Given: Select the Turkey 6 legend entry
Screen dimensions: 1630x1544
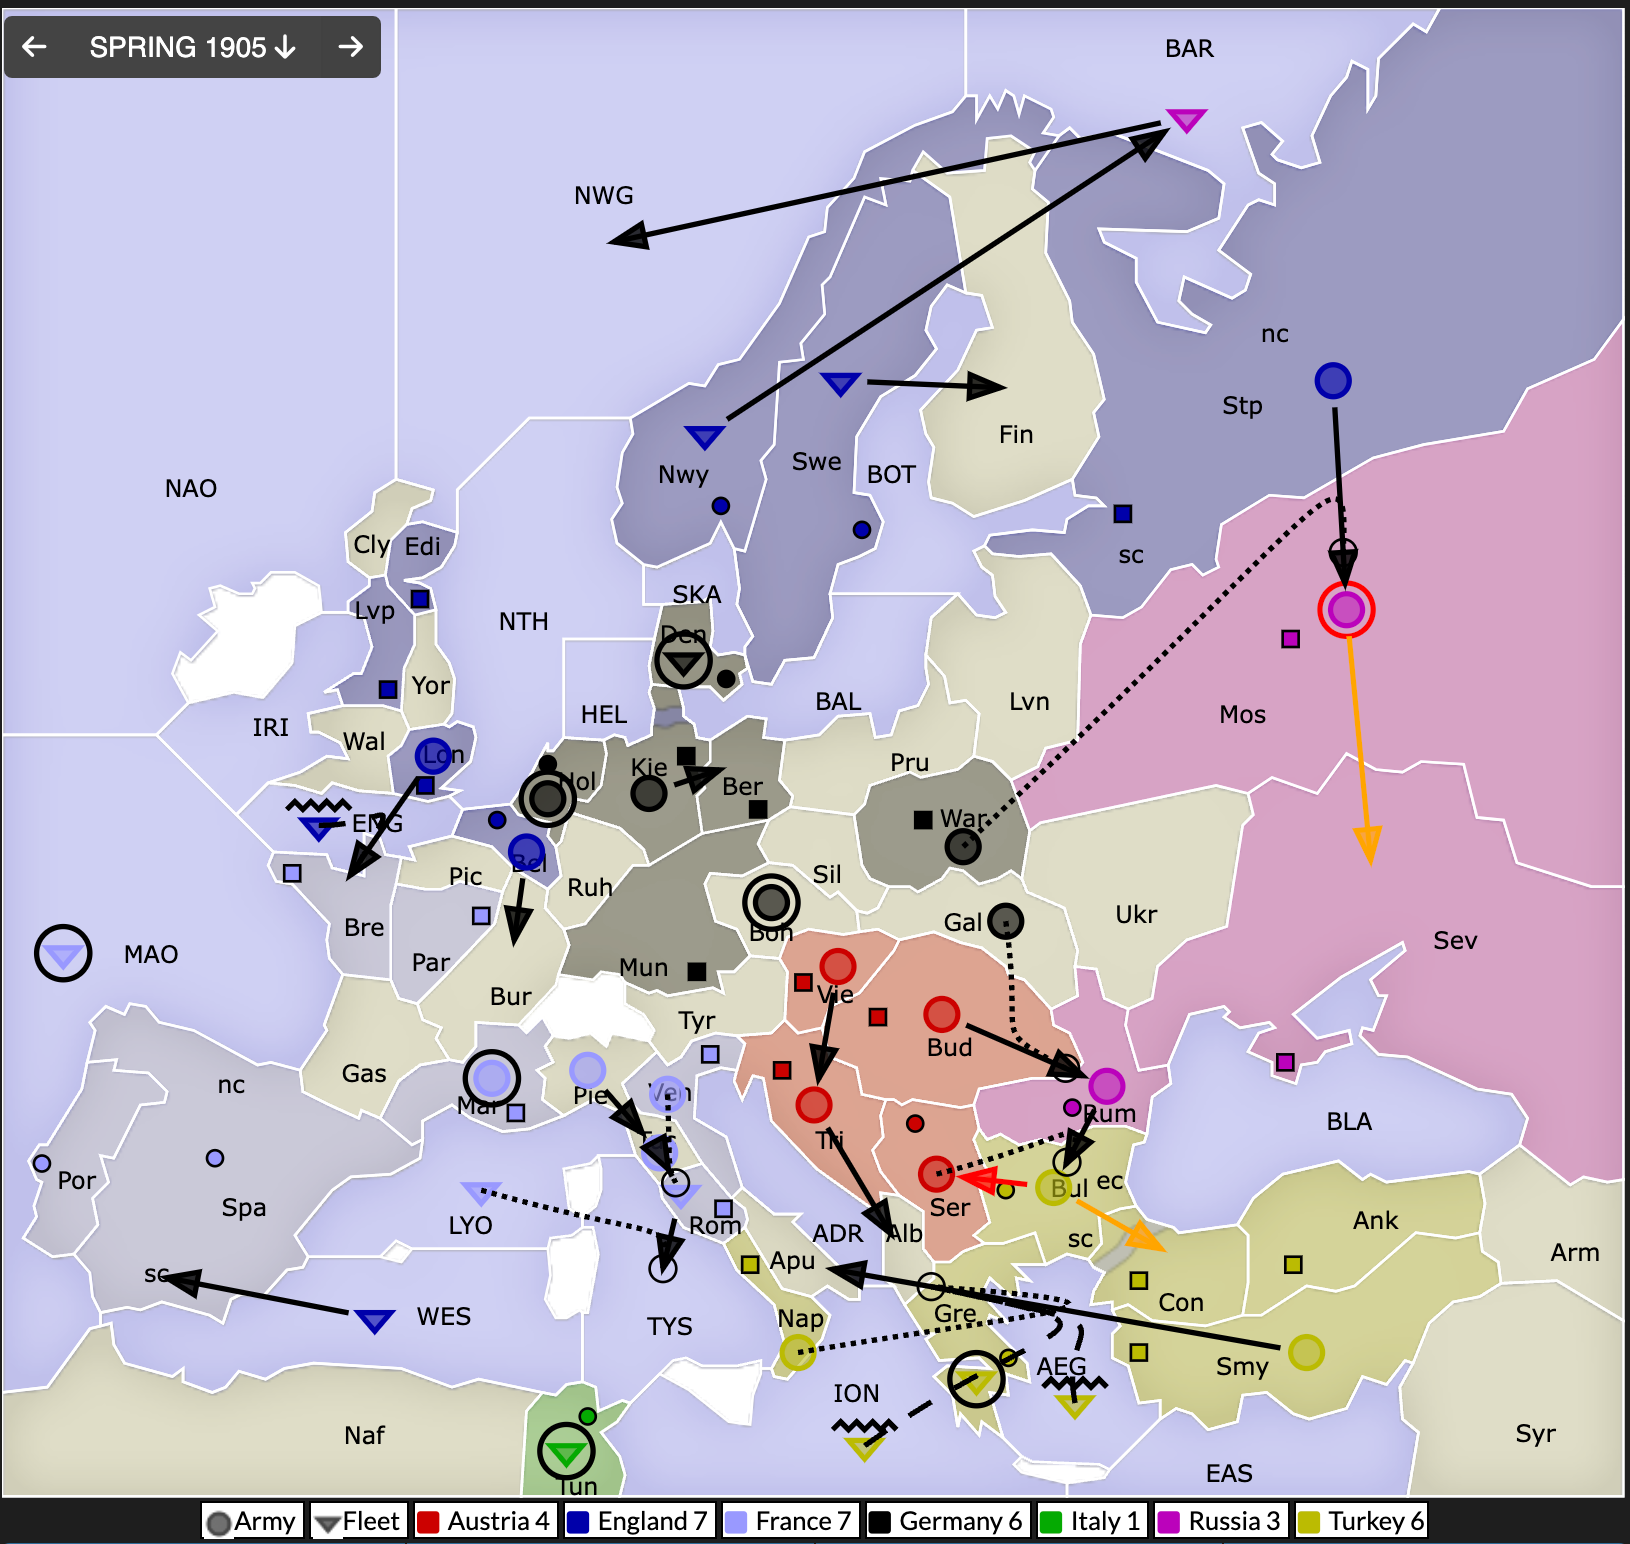Looking at the screenshot, I should (x=1363, y=1522).
